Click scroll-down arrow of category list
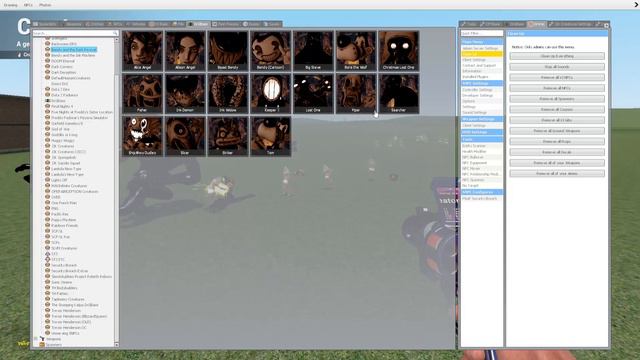This screenshot has height=360, width=640. 117,345
